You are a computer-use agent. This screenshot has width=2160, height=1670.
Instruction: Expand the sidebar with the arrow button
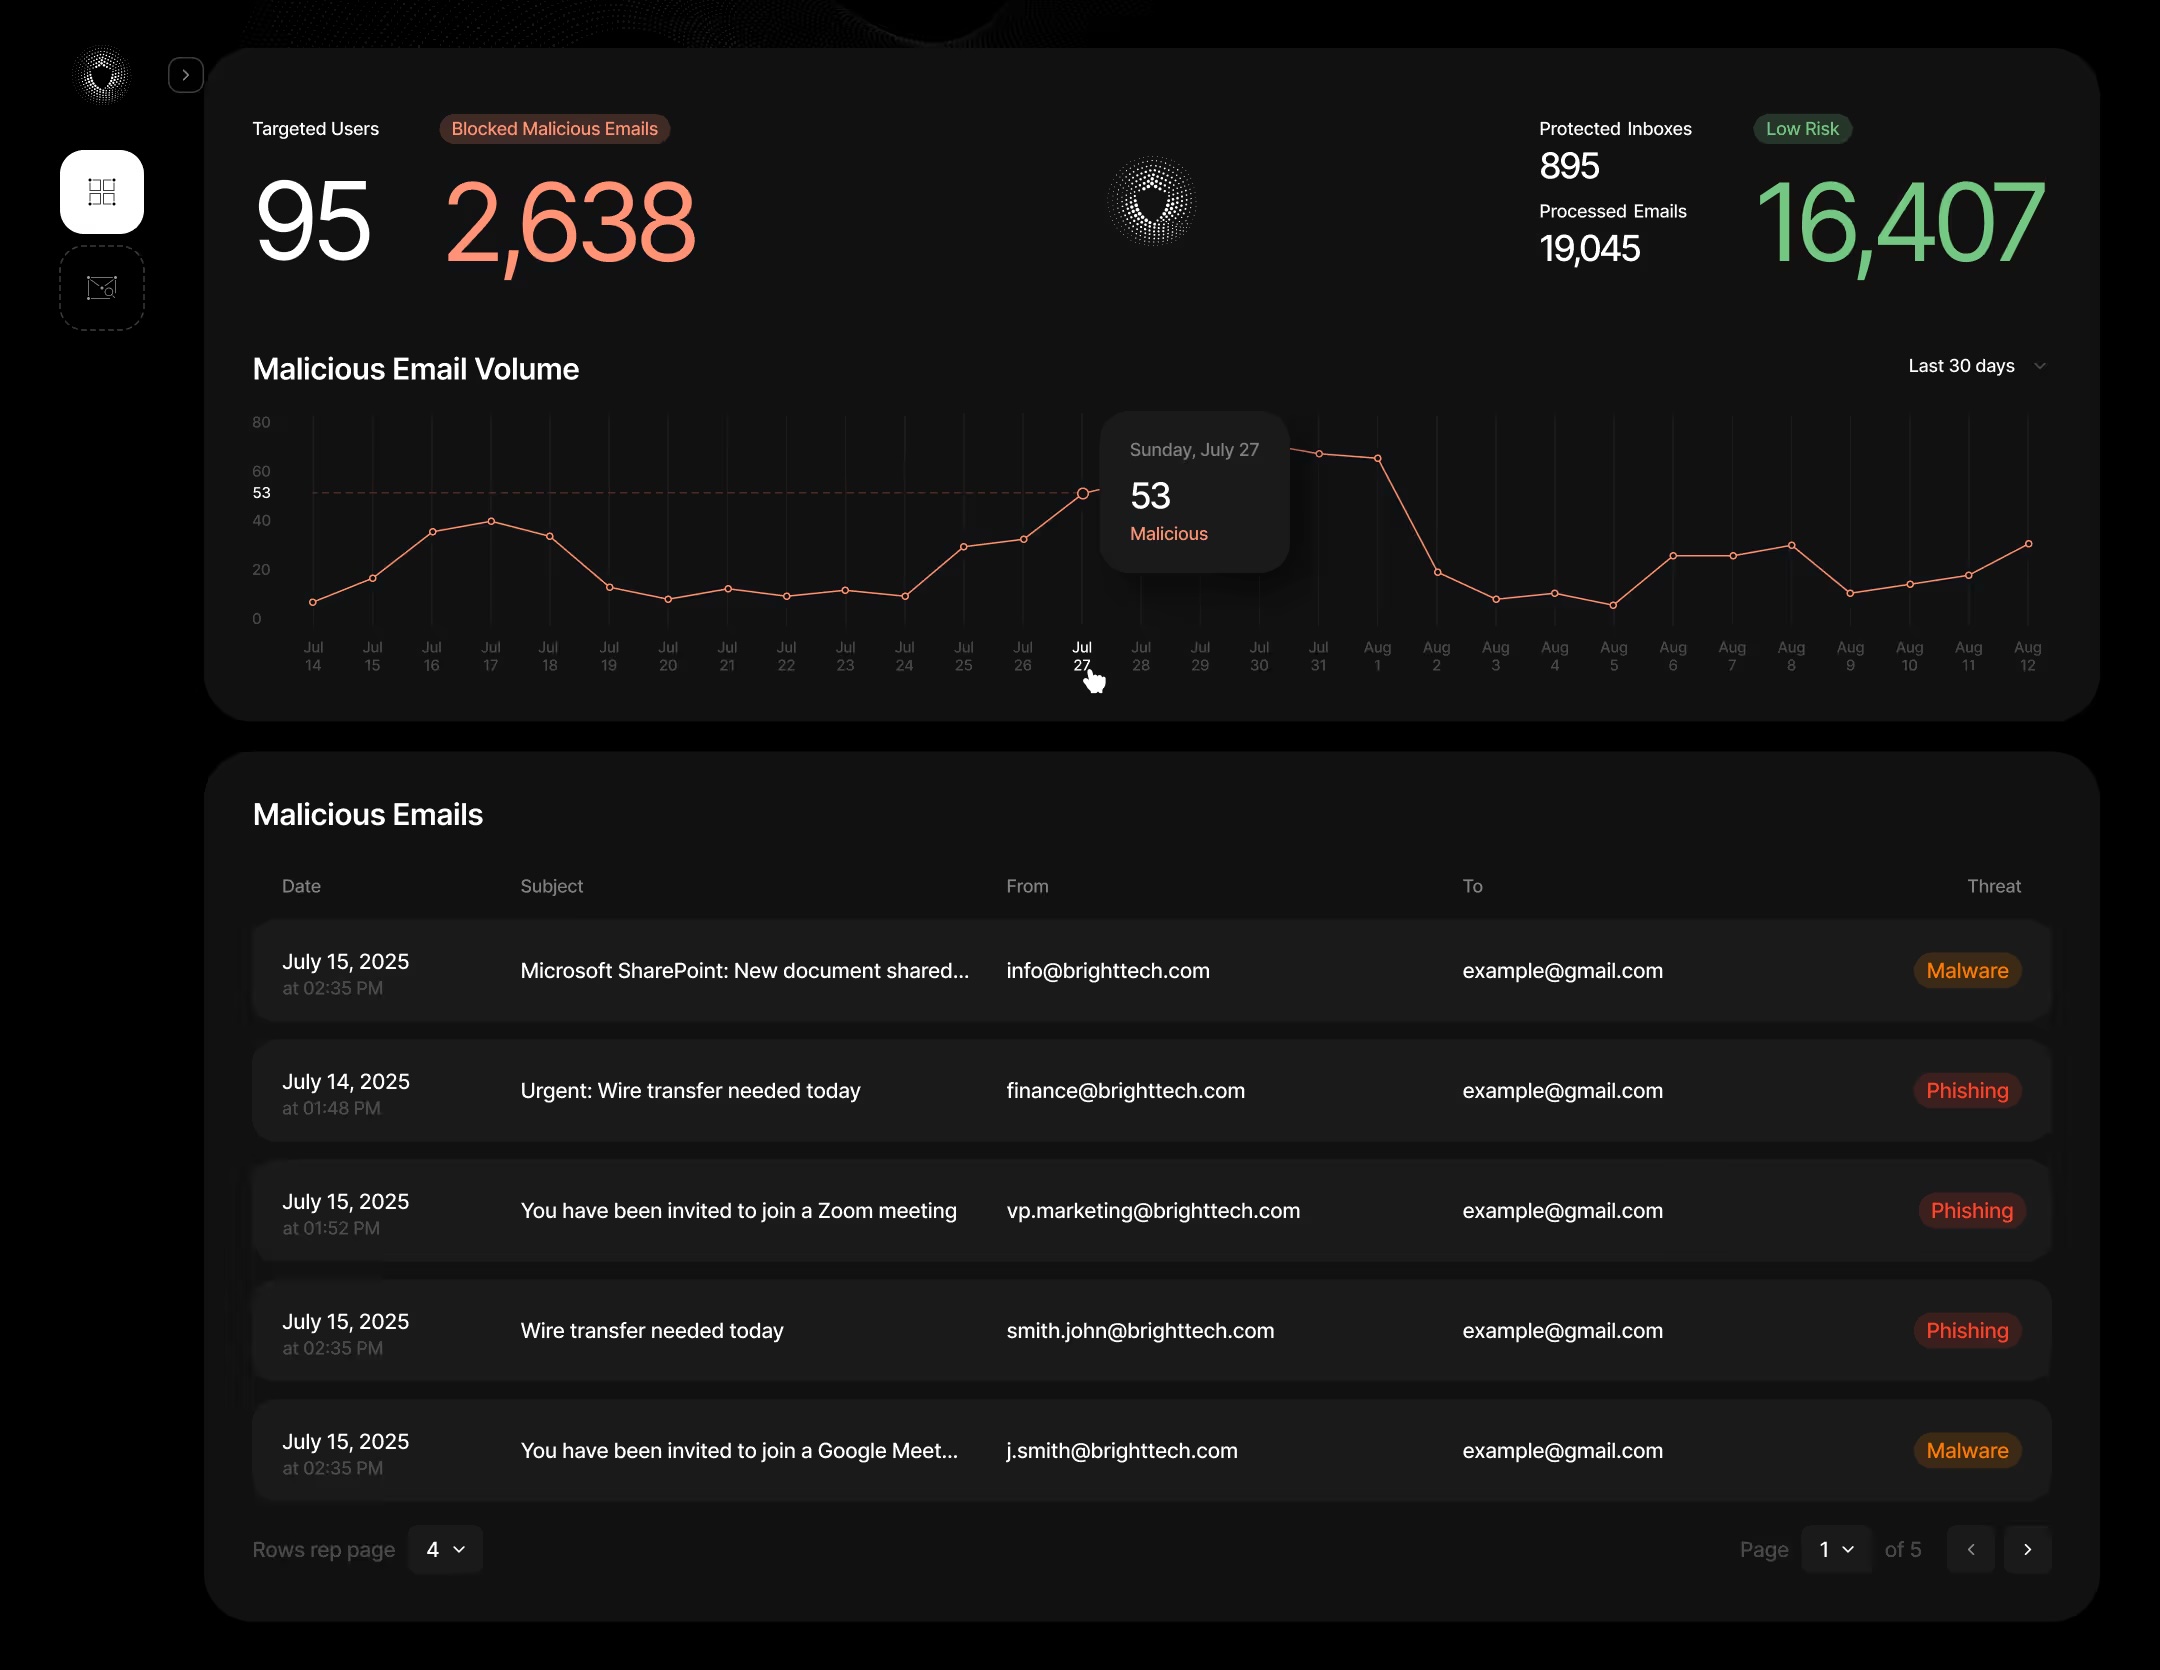pyautogui.click(x=186, y=75)
